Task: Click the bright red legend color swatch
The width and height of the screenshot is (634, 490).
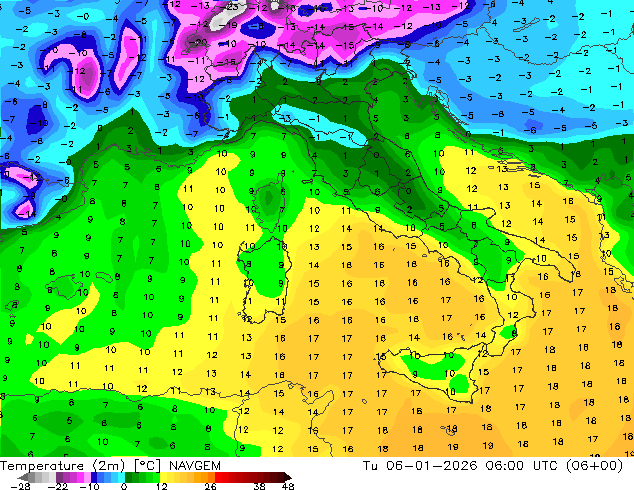Action: 218,477
